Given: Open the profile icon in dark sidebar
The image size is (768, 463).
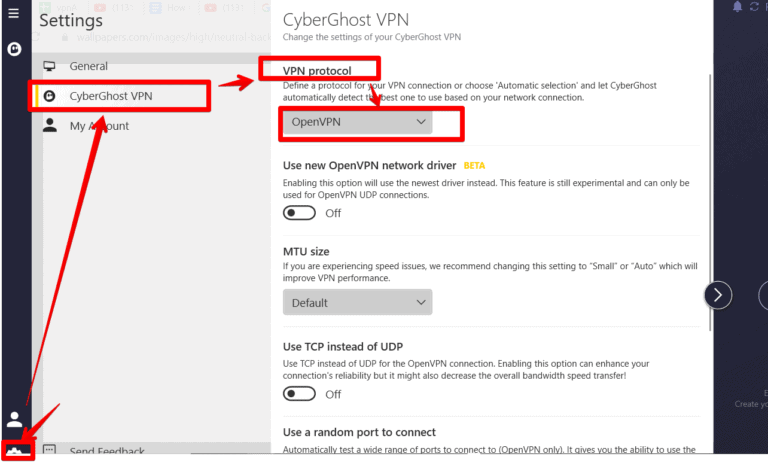Looking at the screenshot, I should click(x=15, y=419).
